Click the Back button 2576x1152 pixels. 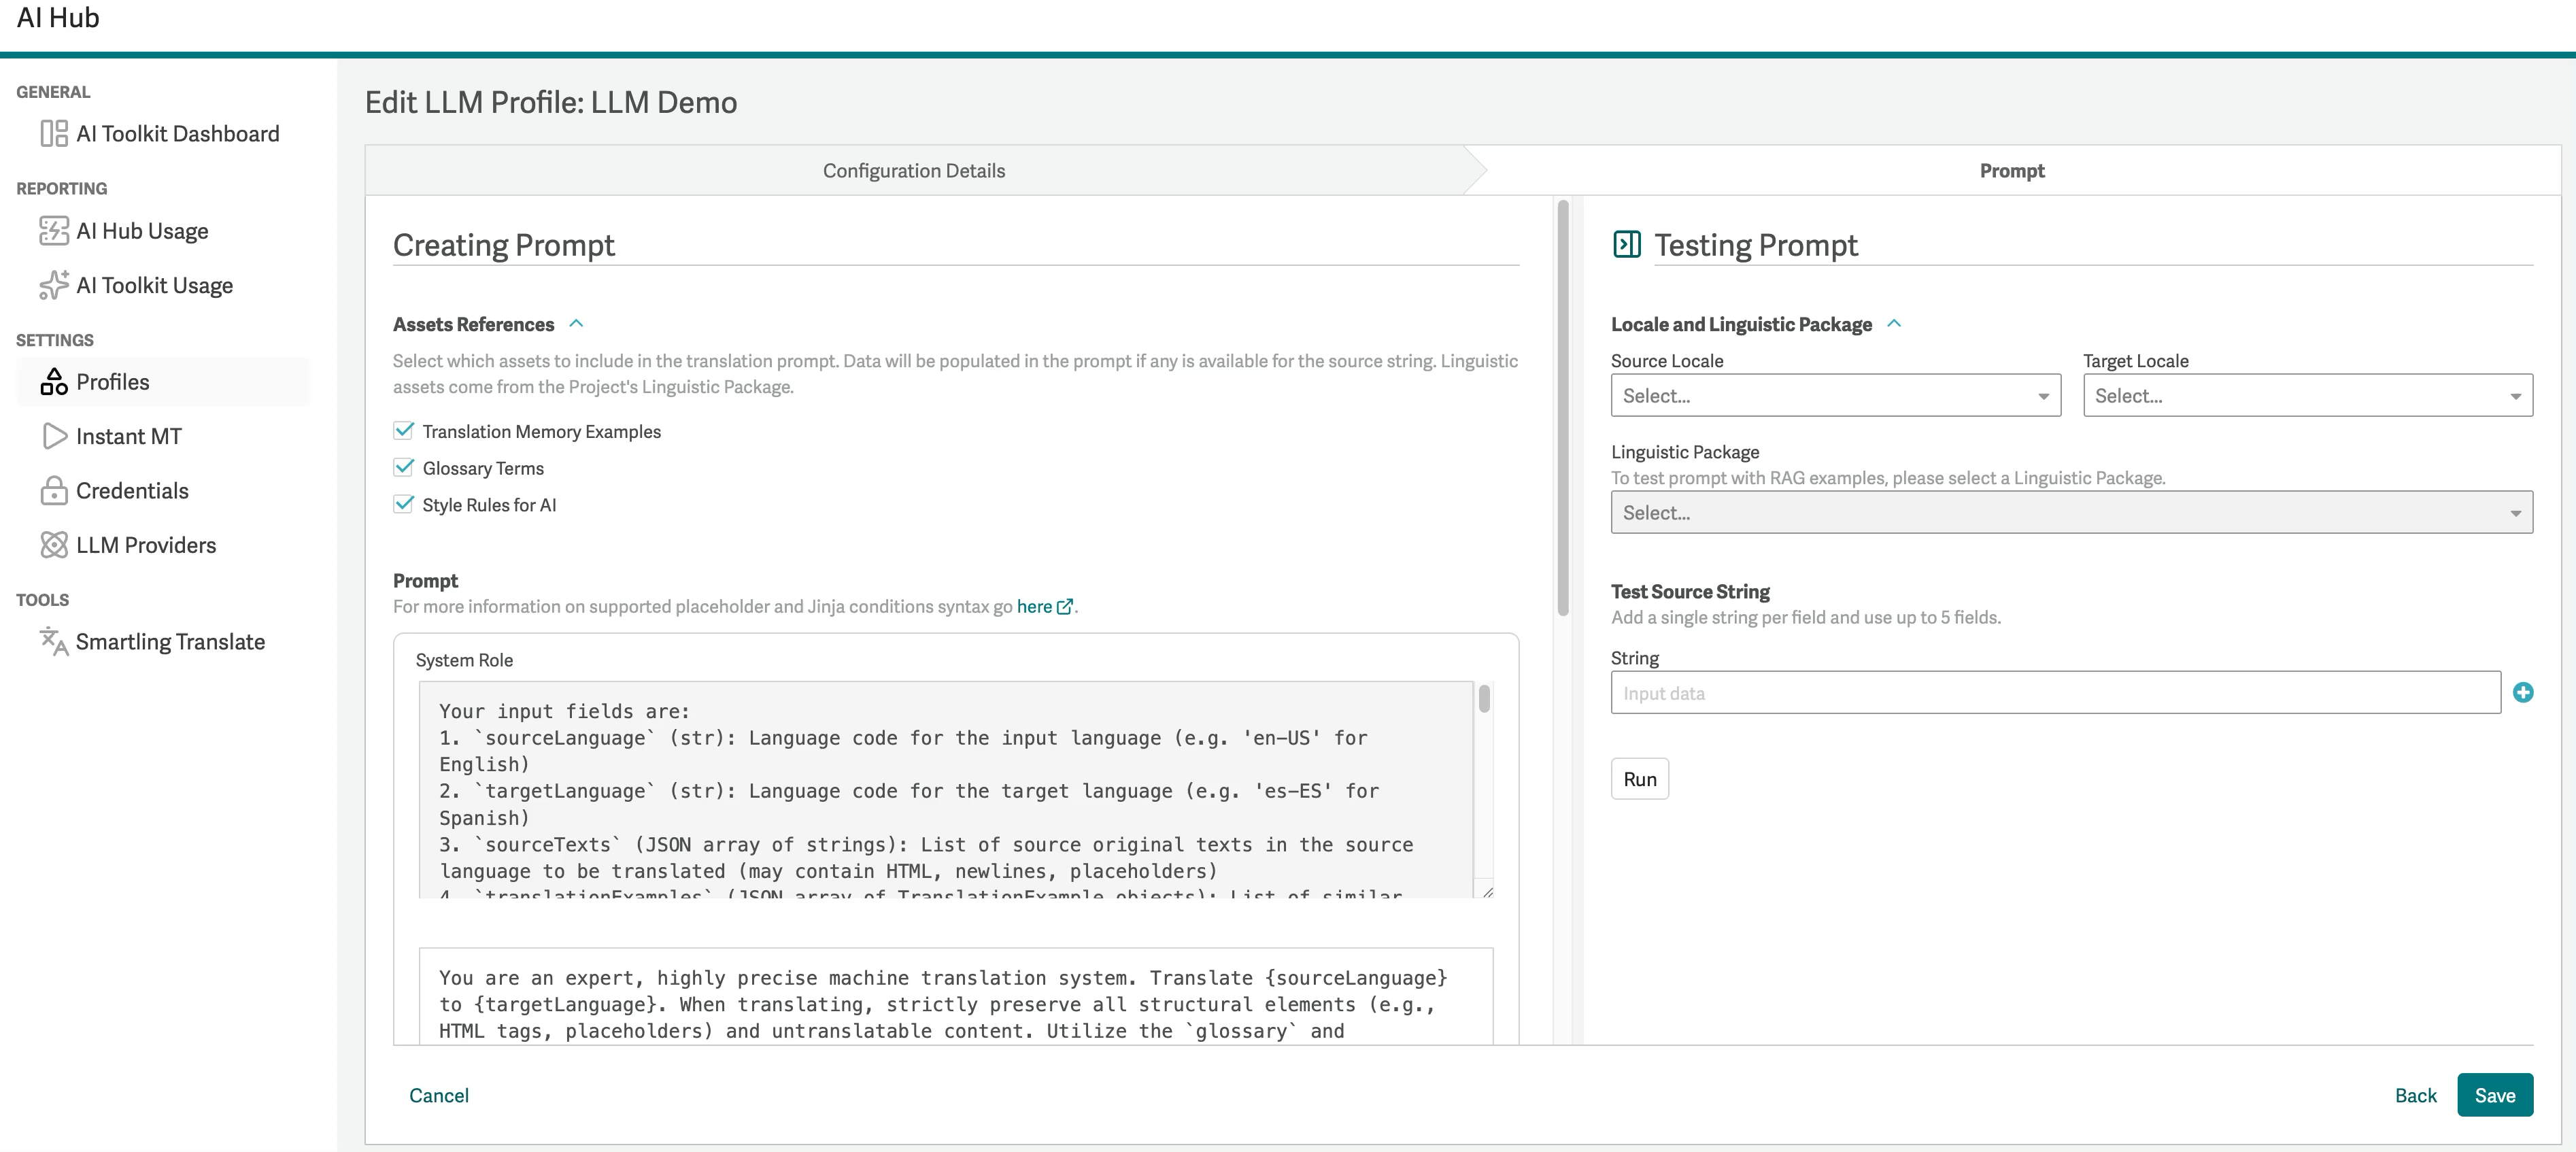[x=2416, y=1095]
